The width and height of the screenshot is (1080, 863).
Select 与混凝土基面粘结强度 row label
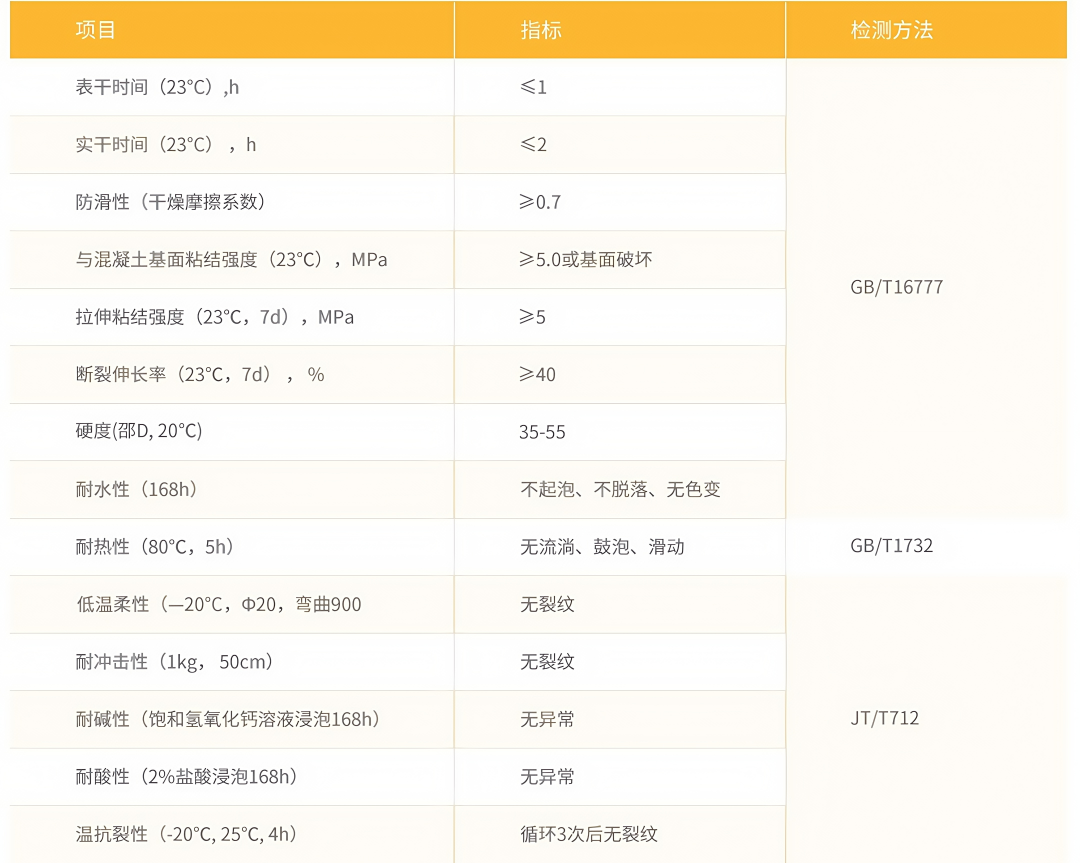click(231, 260)
